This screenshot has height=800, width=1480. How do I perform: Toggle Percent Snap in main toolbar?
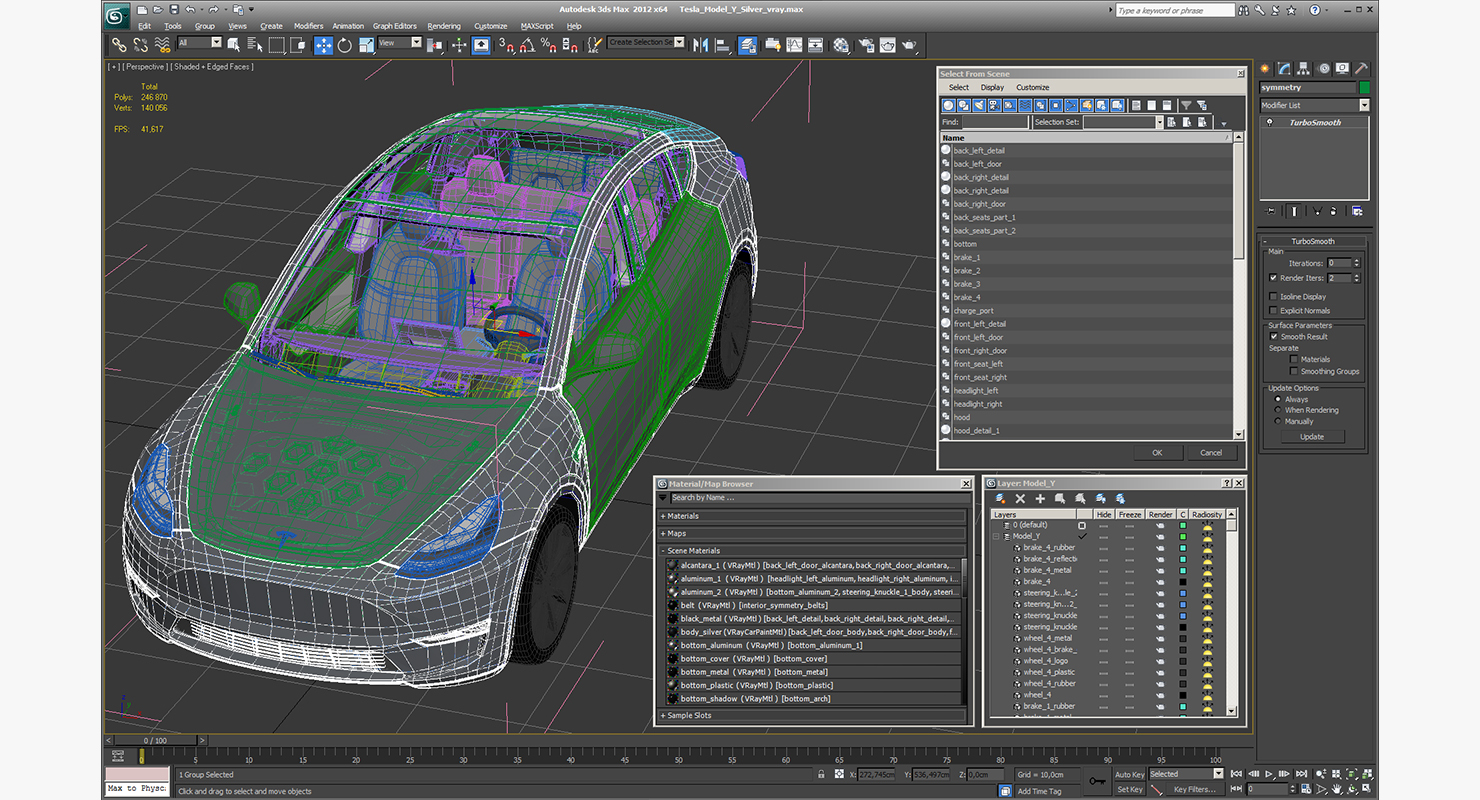click(548, 45)
